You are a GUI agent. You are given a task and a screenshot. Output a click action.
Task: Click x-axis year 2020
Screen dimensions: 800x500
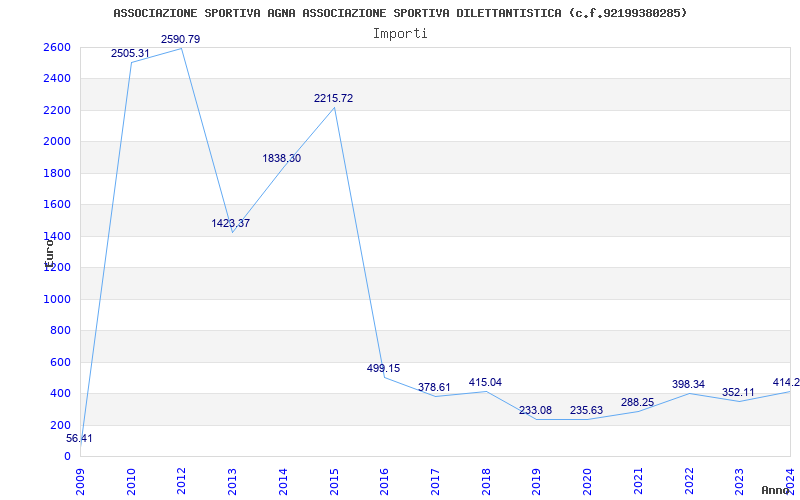coord(587,481)
